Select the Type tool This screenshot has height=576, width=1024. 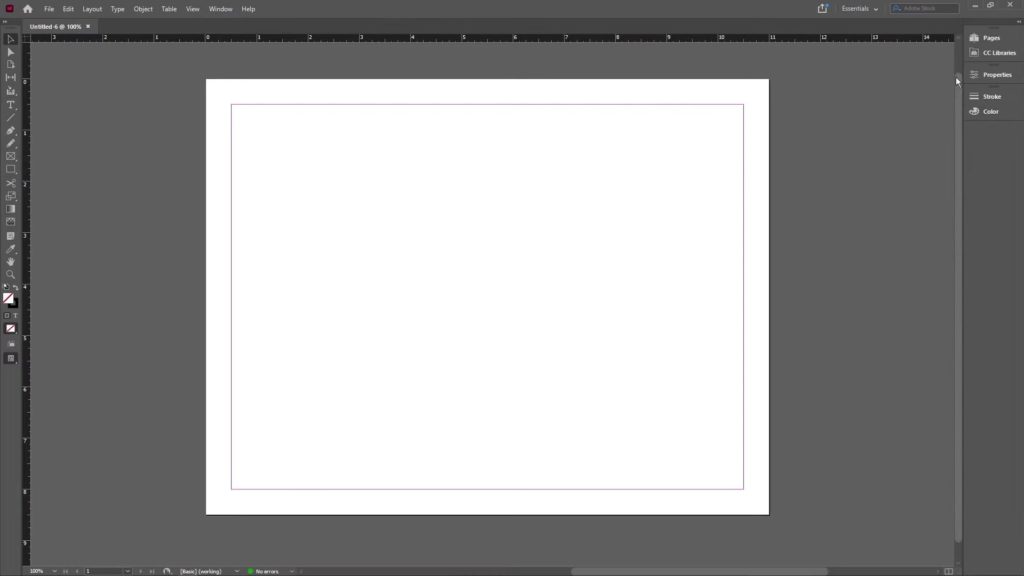tap(11, 103)
